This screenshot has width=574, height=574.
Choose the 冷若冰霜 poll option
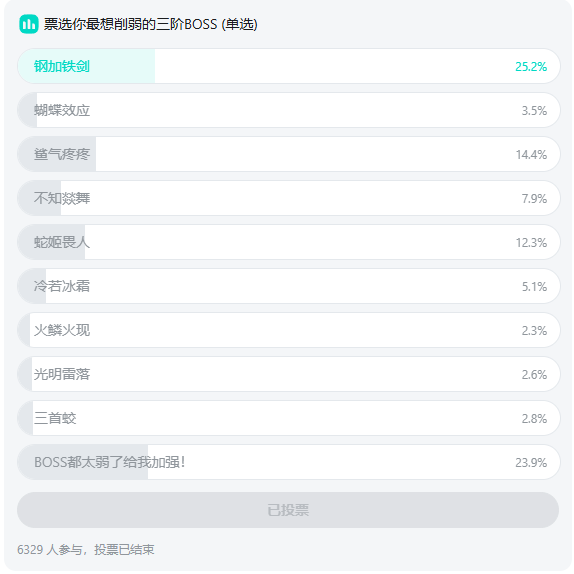click(288, 286)
